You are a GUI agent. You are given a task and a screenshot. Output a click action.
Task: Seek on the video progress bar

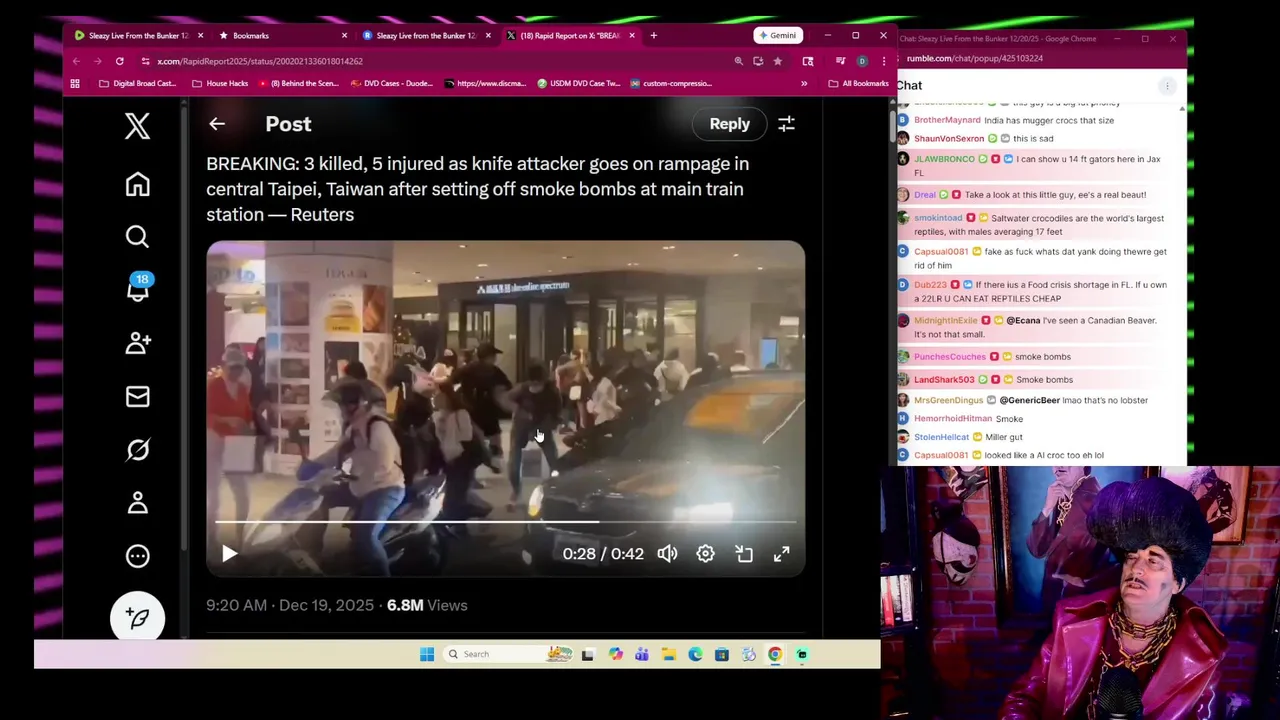coord(505,522)
